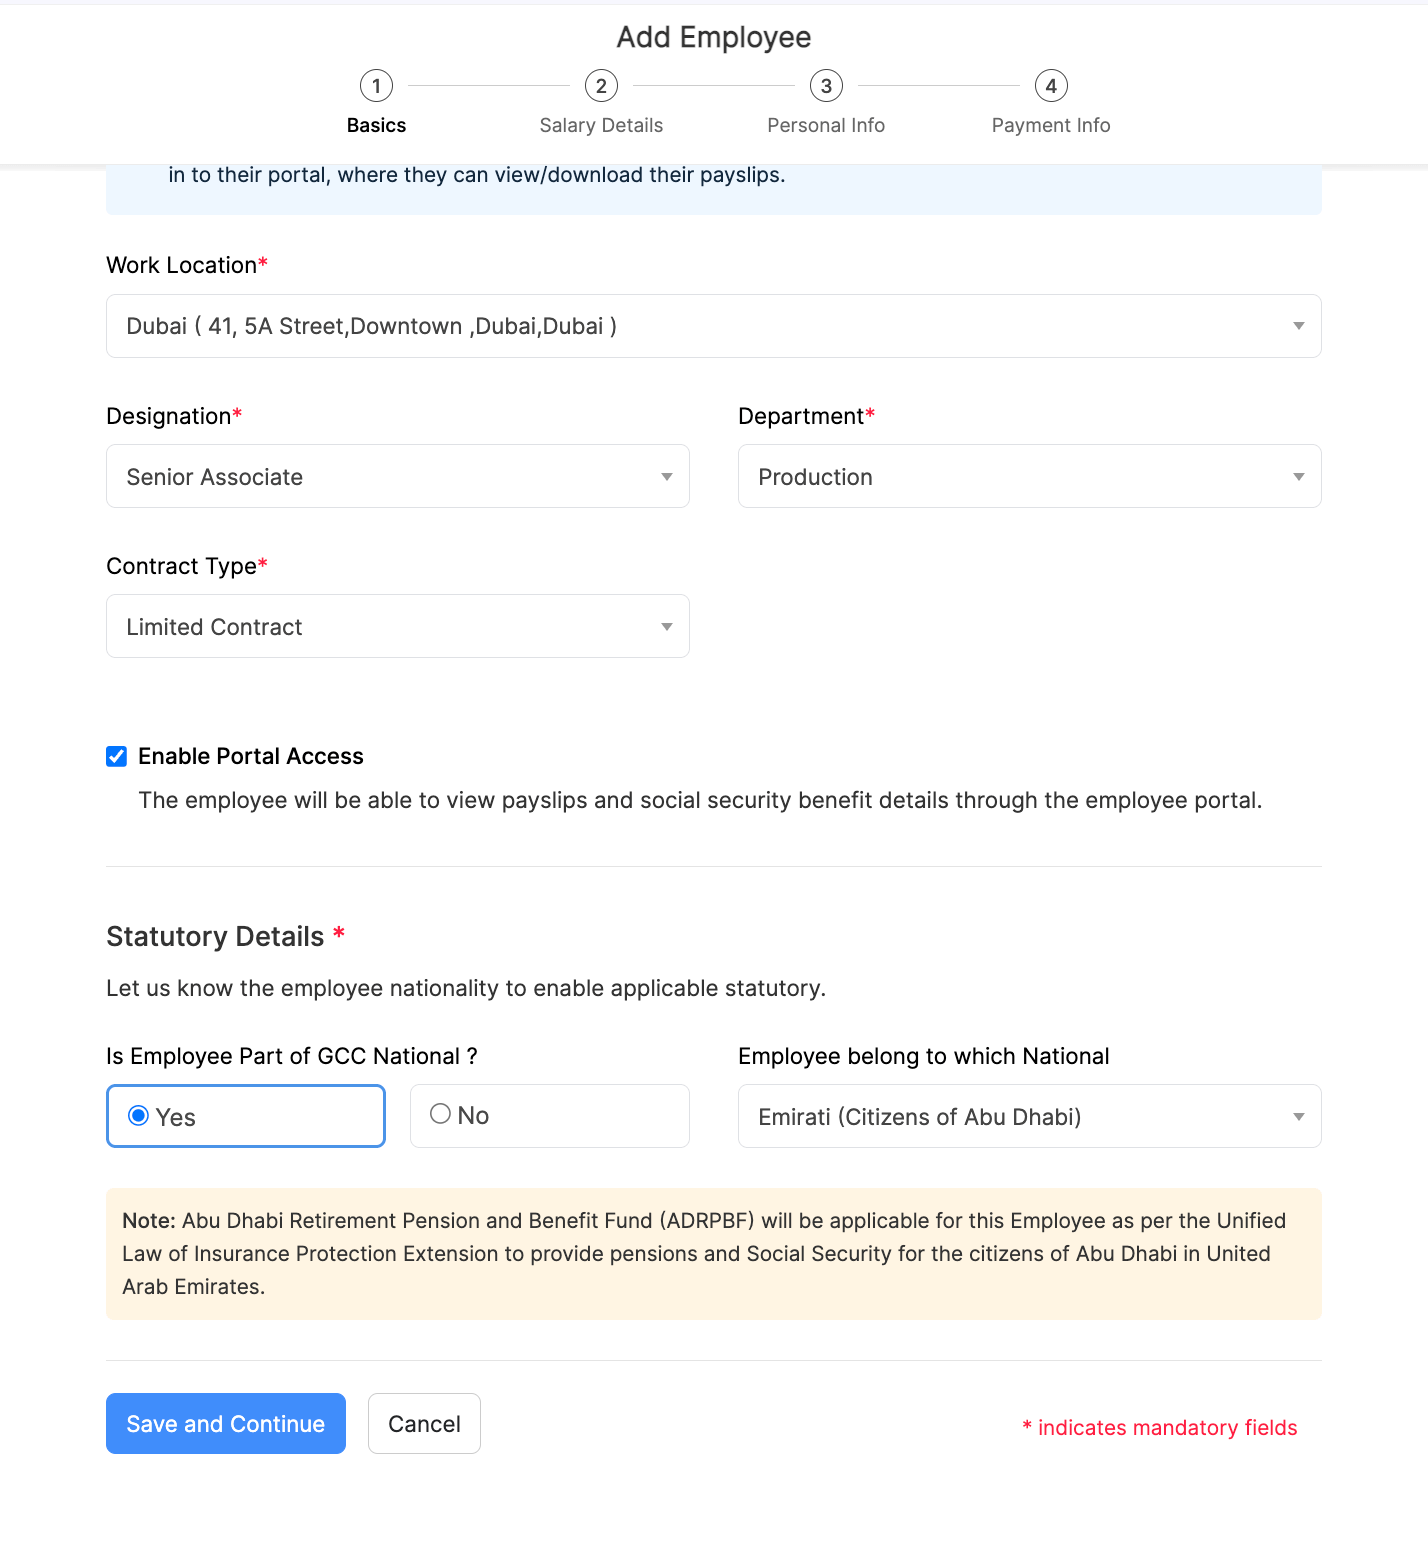
Task: Uncheck Enable Portal Access checkbox
Action: 117,756
